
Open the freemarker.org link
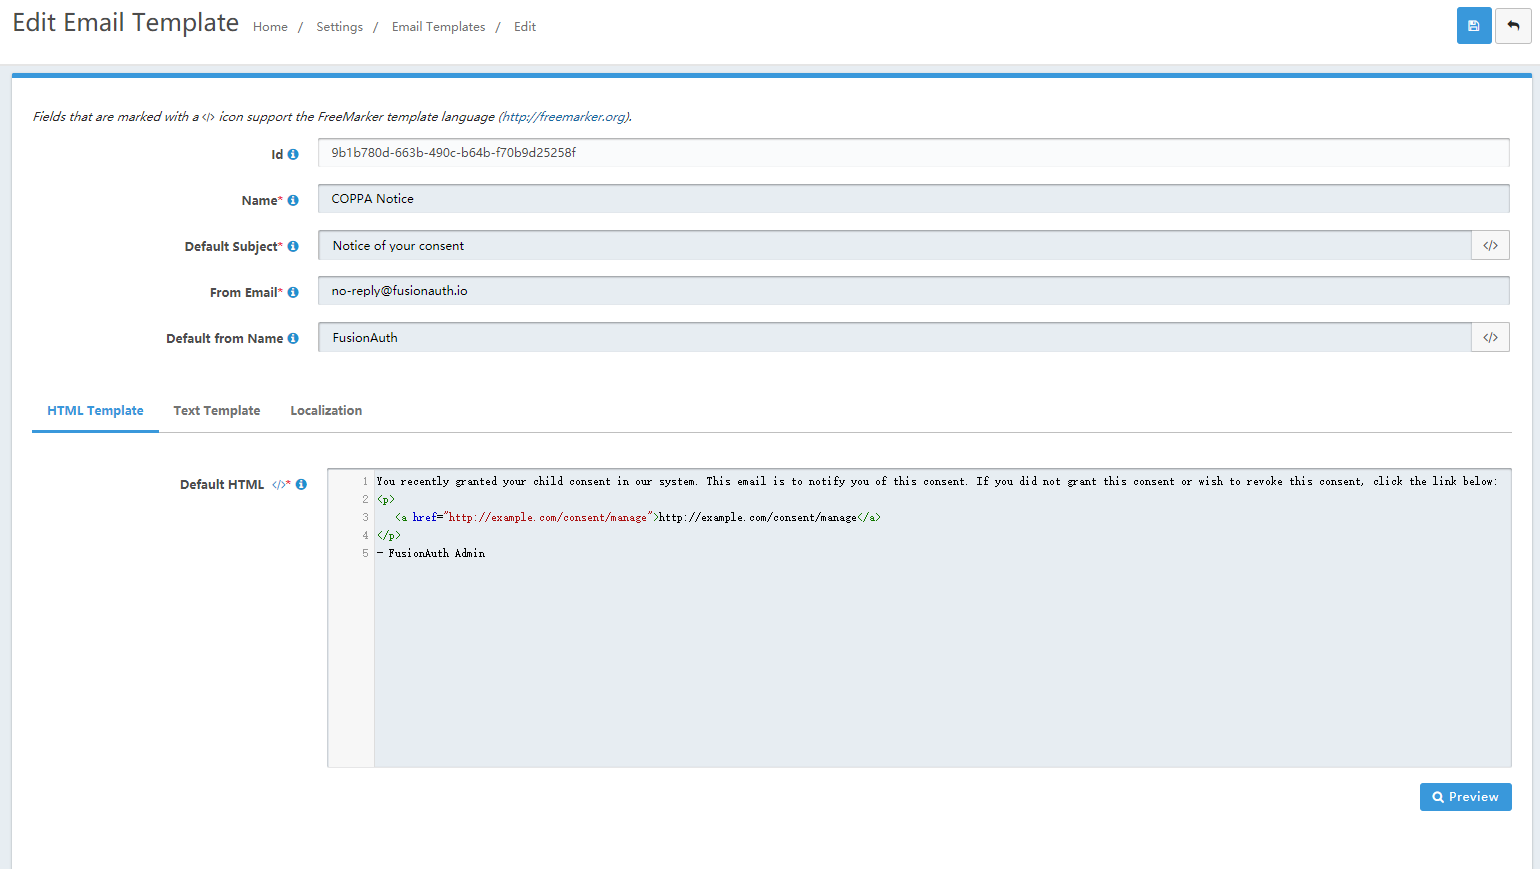pyautogui.click(x=563, y=116)
